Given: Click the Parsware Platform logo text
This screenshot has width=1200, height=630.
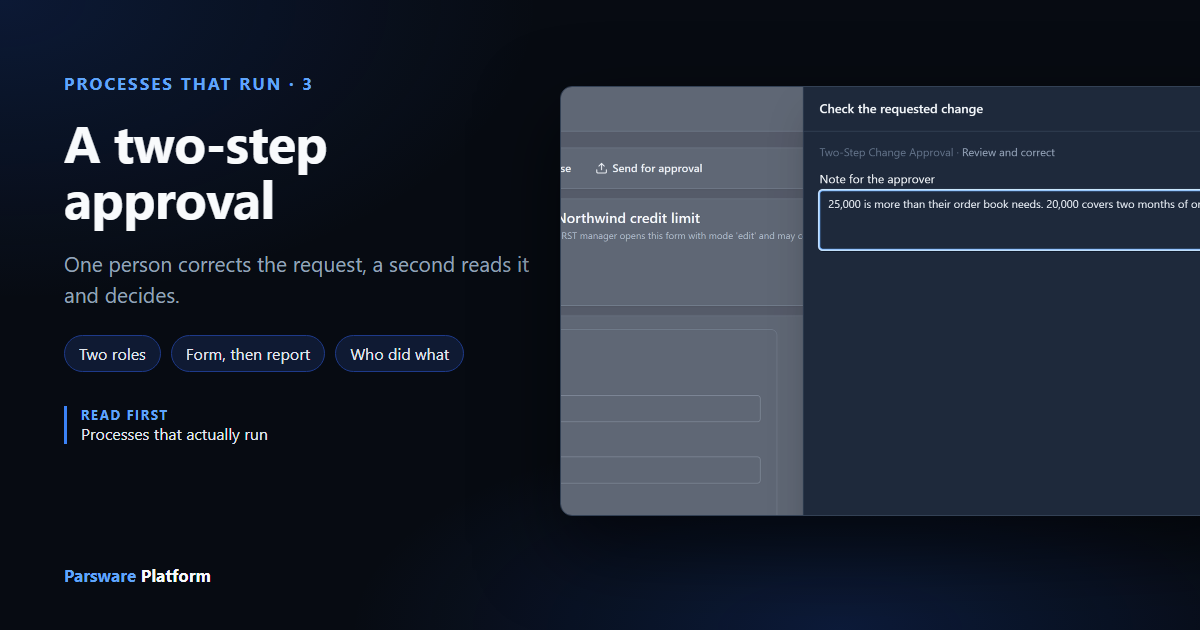Looking at the screenshot, I should (x=137, y=576).
